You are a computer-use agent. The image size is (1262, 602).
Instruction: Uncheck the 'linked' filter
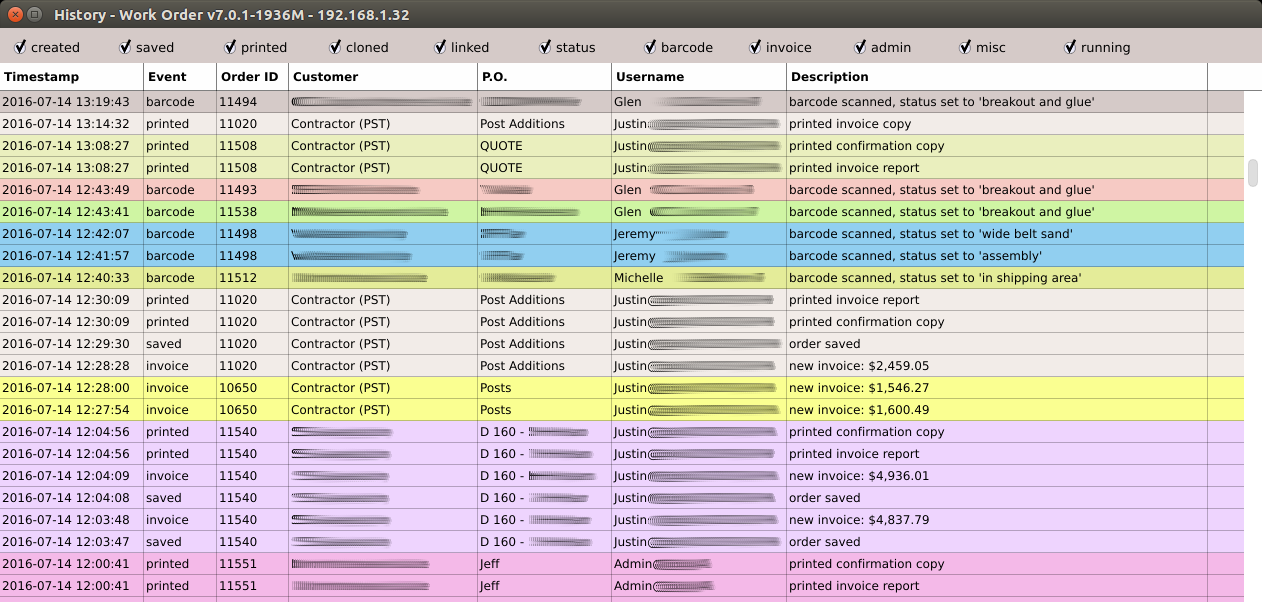441,47
